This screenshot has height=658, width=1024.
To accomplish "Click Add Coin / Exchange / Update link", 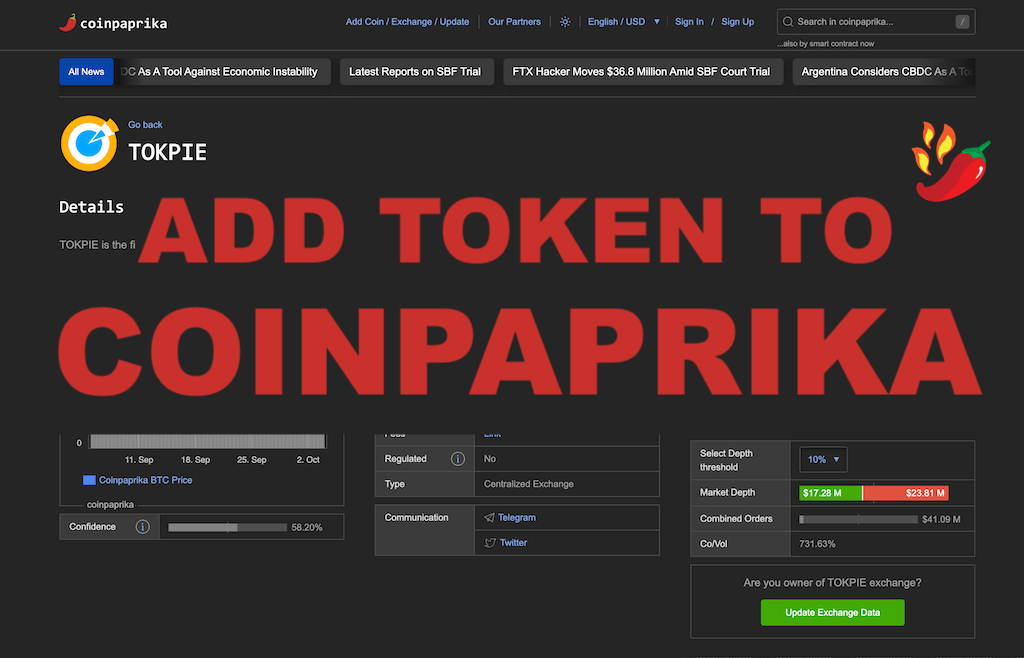I will [x=407, y=22].
